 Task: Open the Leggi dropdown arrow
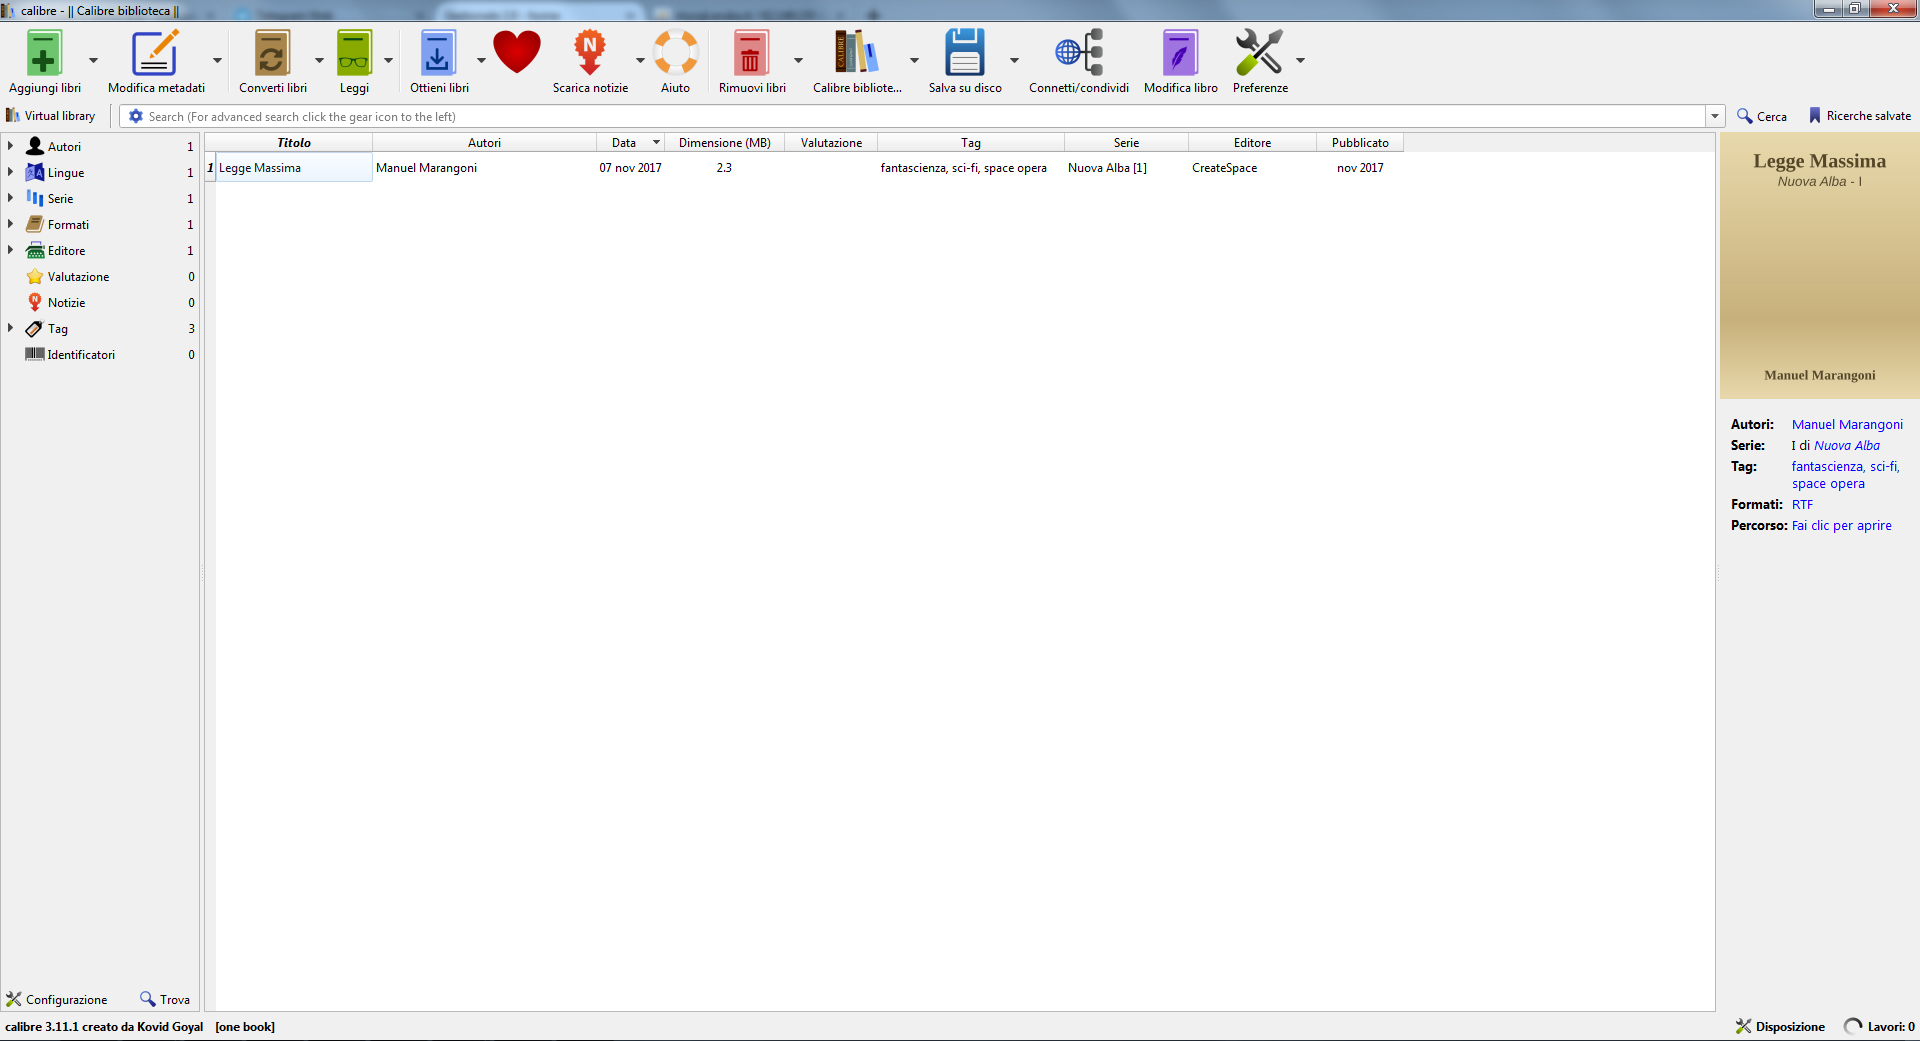pos(388,60)
